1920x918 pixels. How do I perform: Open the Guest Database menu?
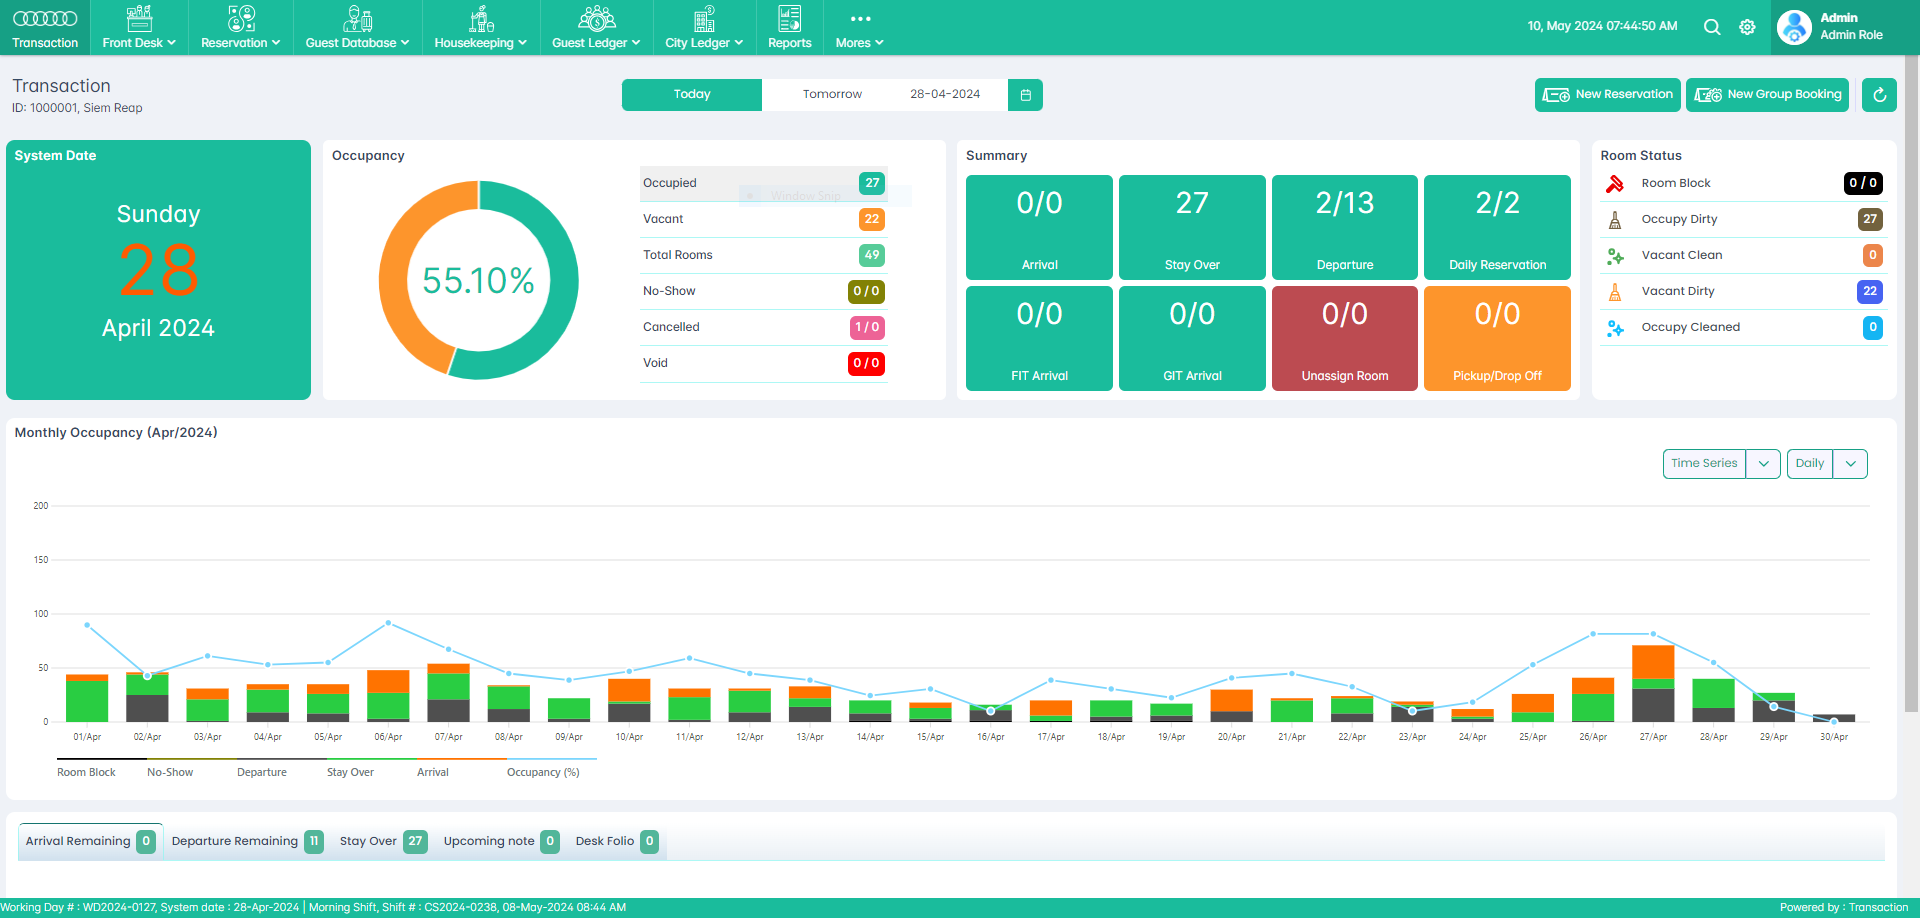[357, 28]
